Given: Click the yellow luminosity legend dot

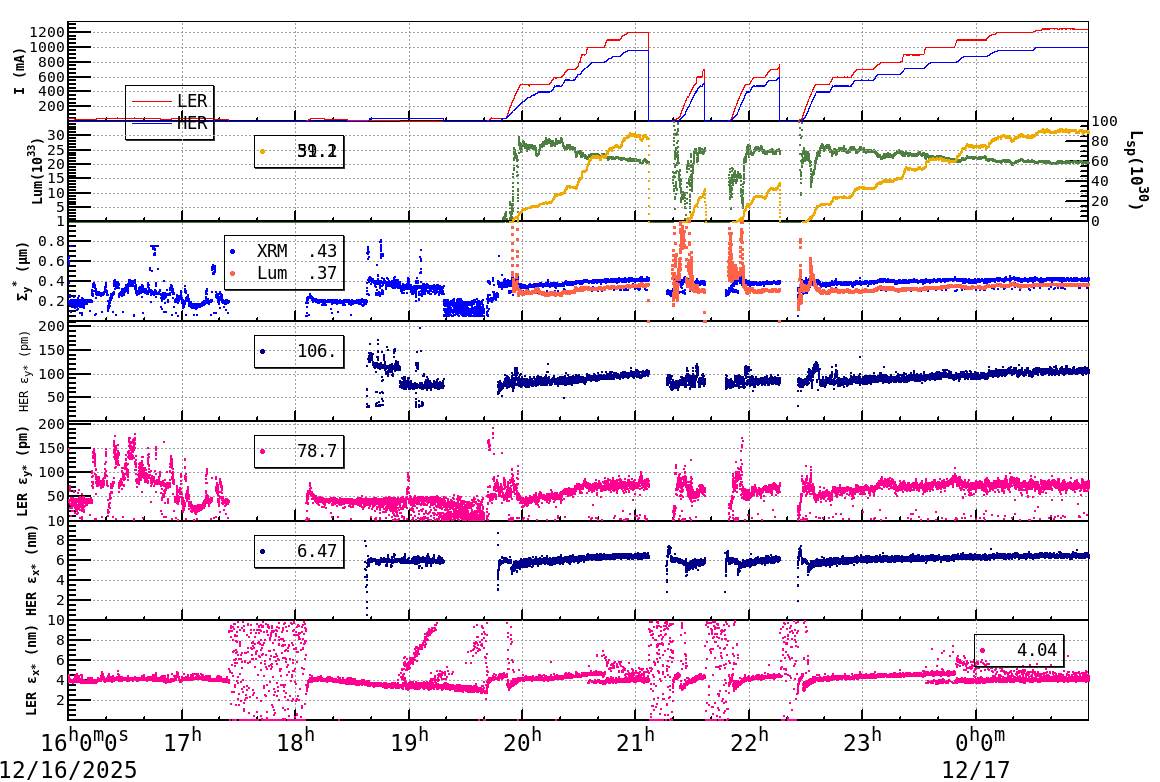Looking at the screenshot, I should [x=262, y=151].
